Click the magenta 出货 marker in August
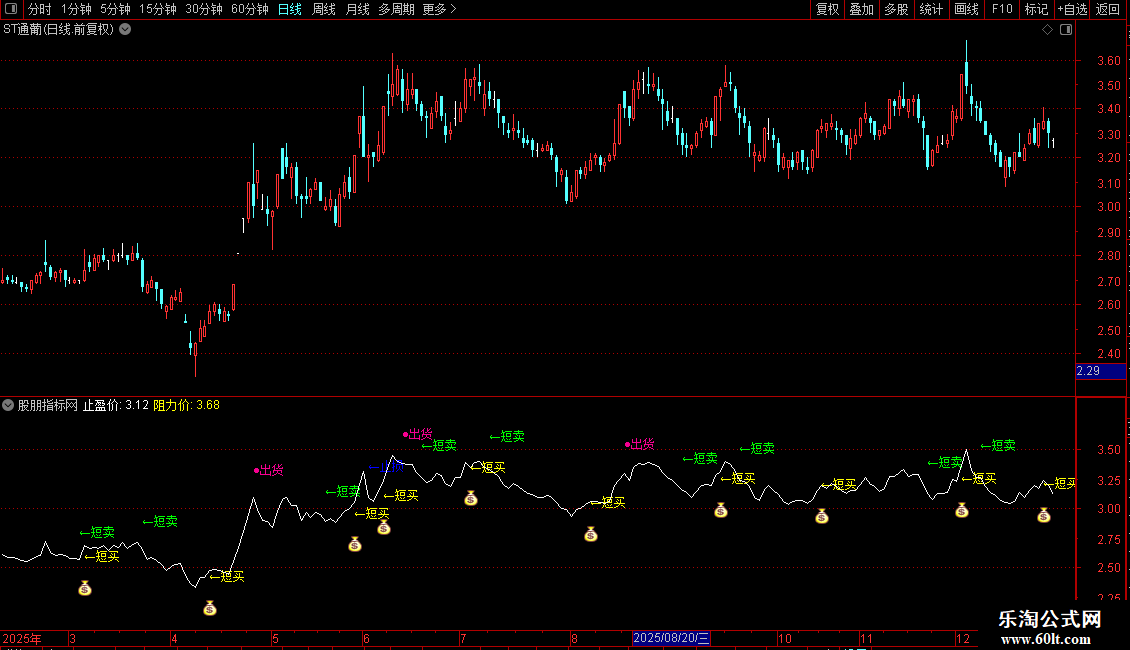 [640, 444]
